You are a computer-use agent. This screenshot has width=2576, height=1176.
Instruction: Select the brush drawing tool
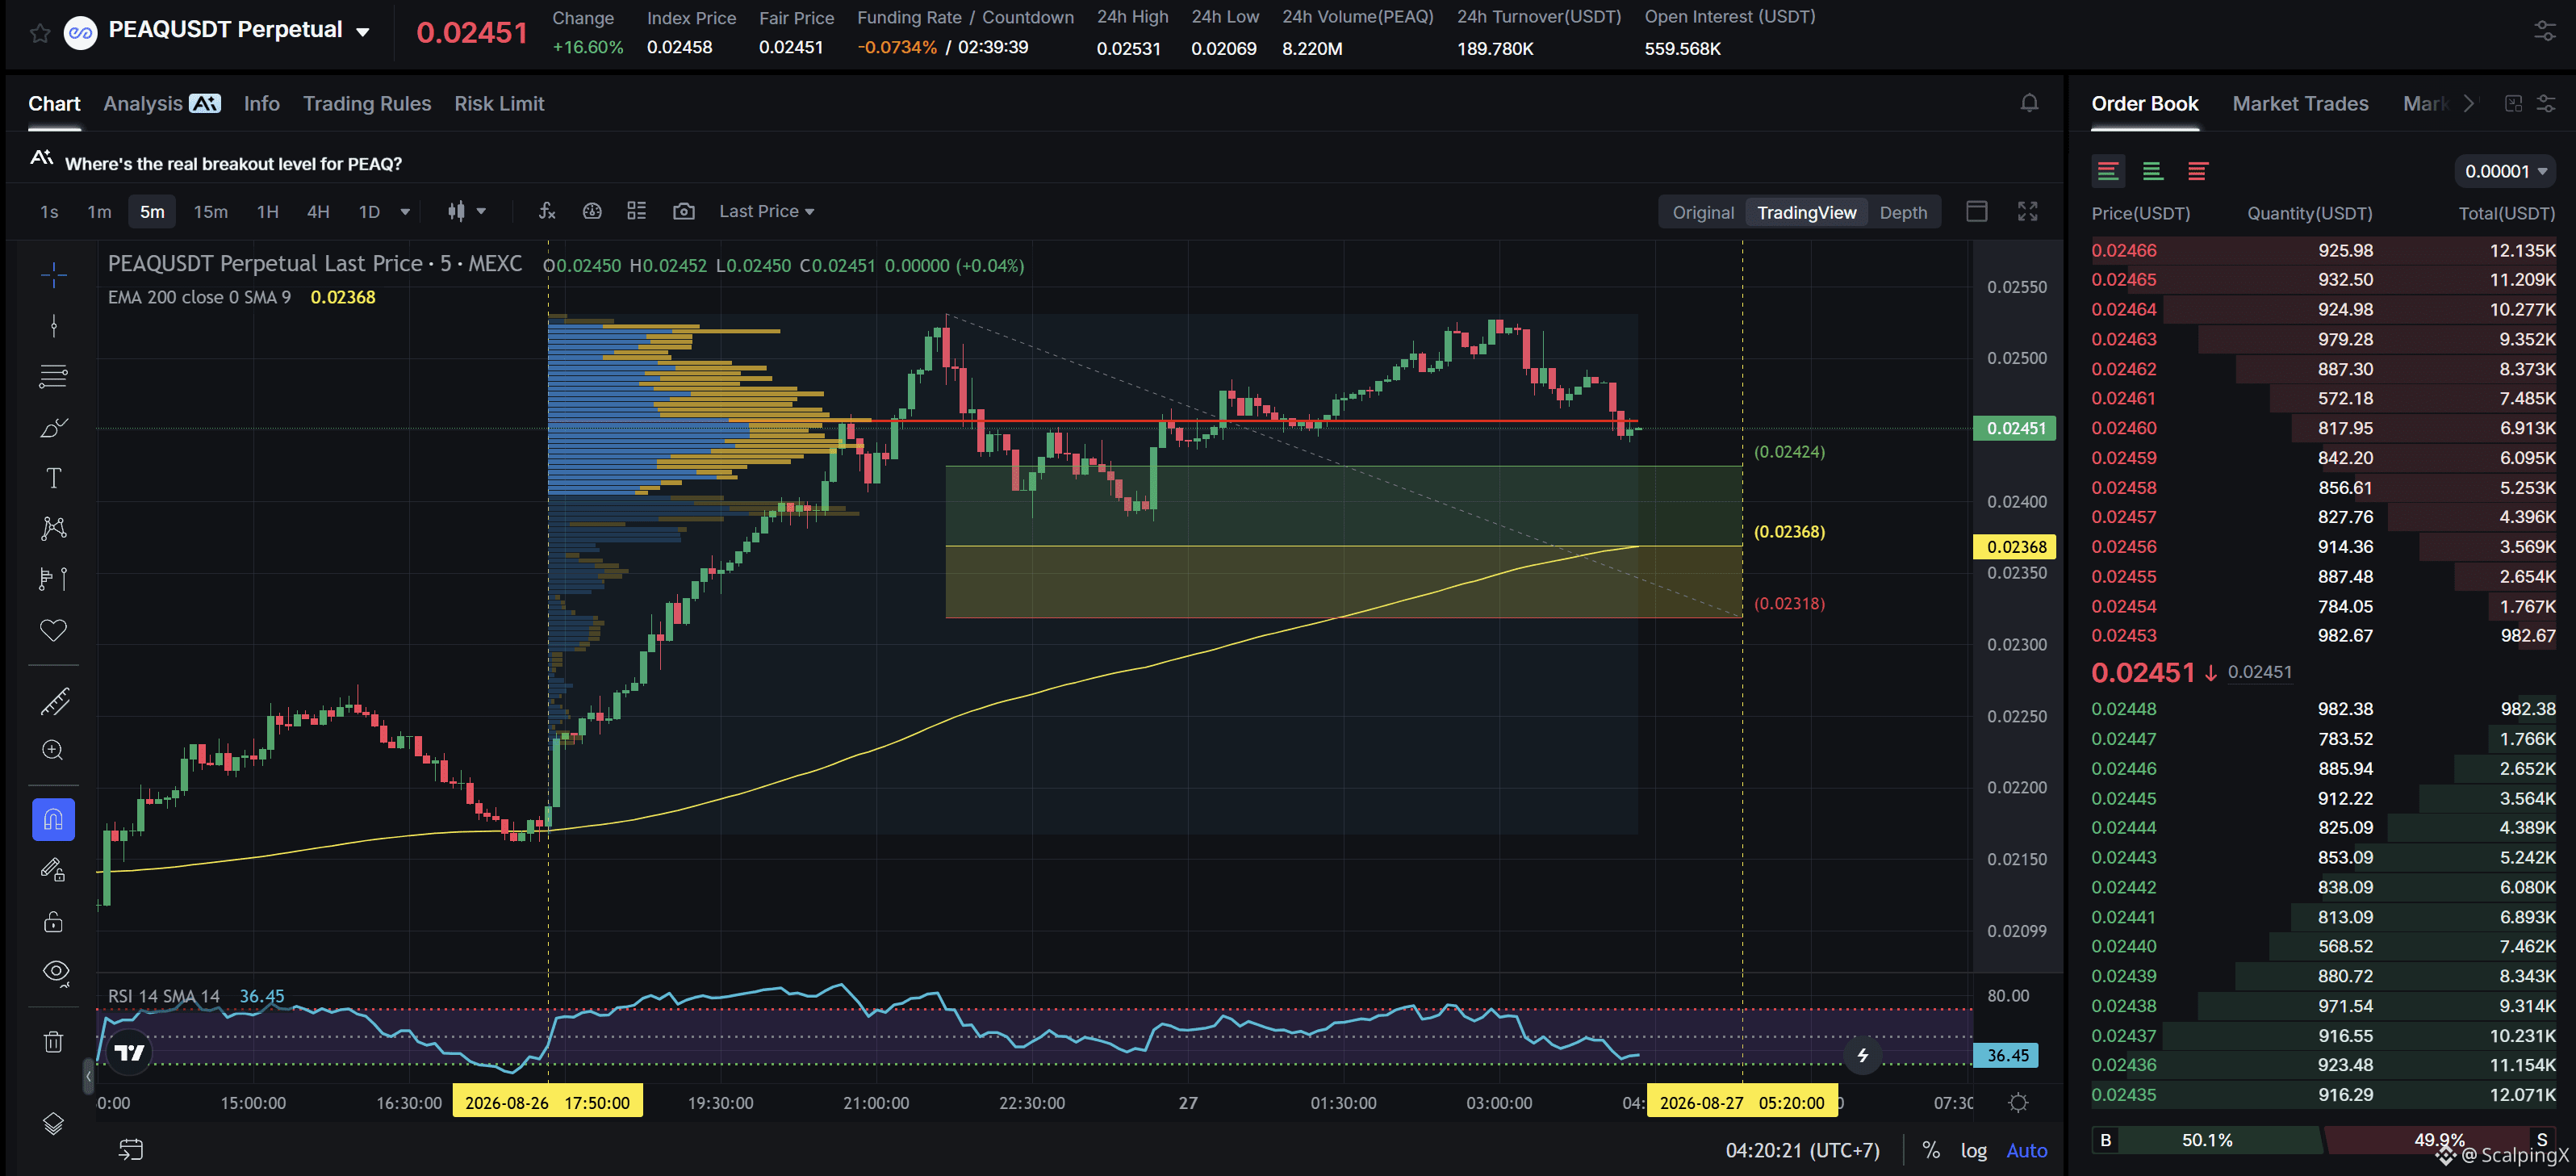point(54,427)
